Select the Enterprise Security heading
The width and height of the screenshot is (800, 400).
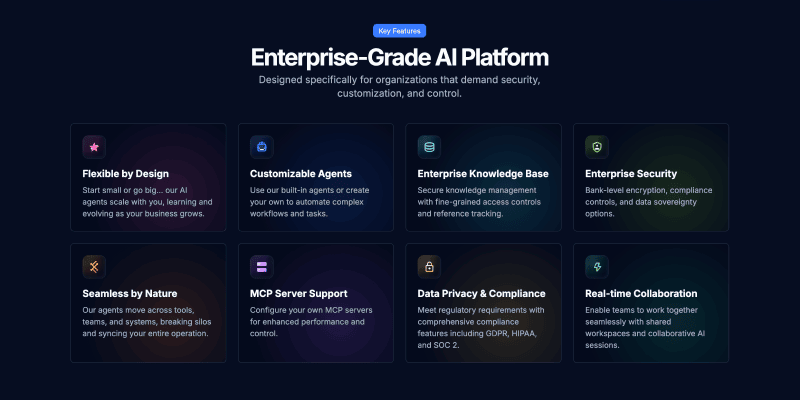point(631,173)
